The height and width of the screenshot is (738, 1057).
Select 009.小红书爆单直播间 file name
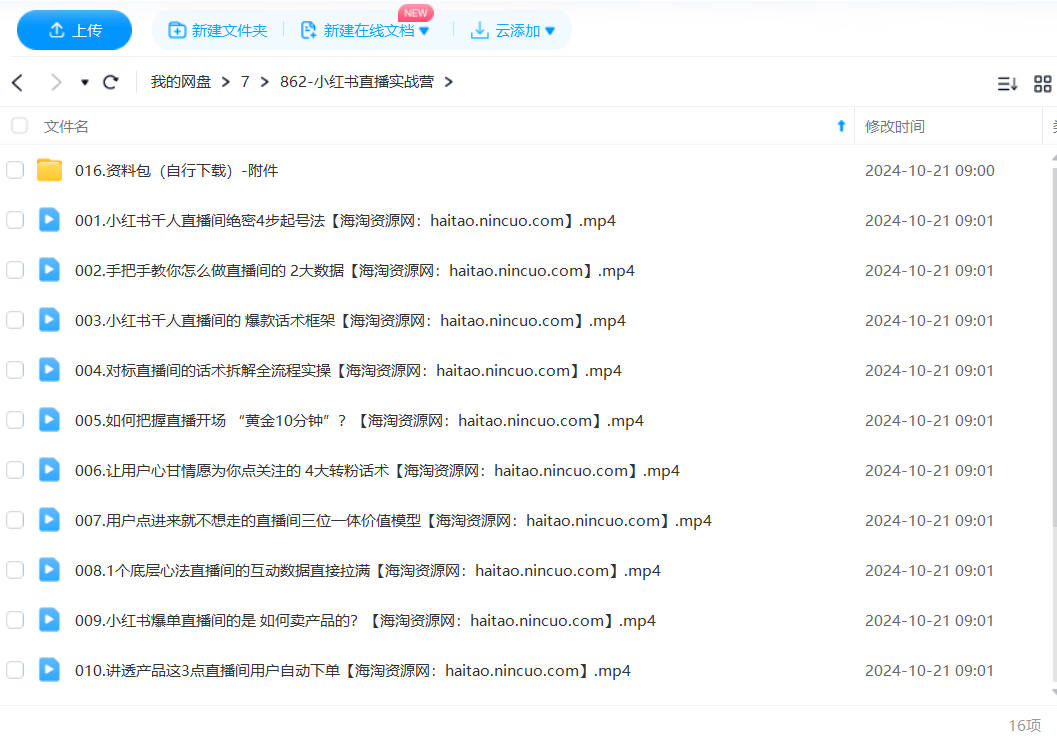[x=365, y=620]
